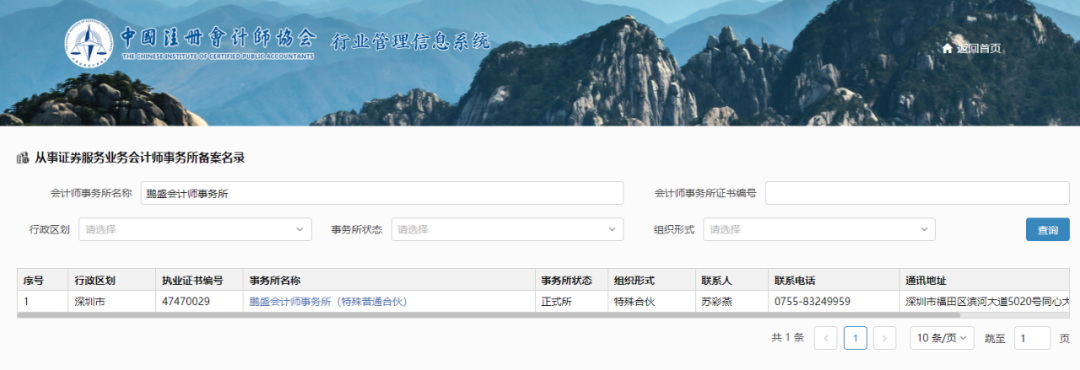Select page 1 in pagination

pyautogui.click(x=855, y=338)
